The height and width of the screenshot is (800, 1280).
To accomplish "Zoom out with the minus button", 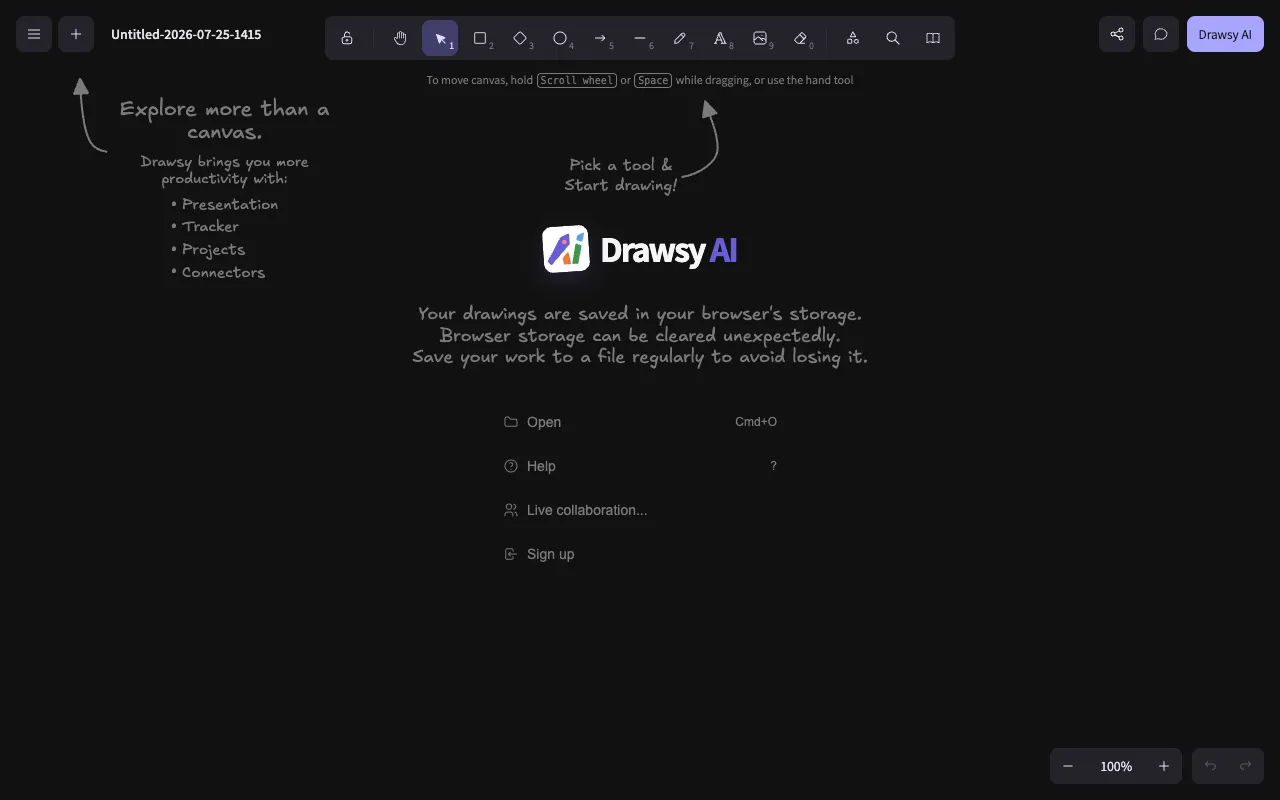I will click(1068, 766).
